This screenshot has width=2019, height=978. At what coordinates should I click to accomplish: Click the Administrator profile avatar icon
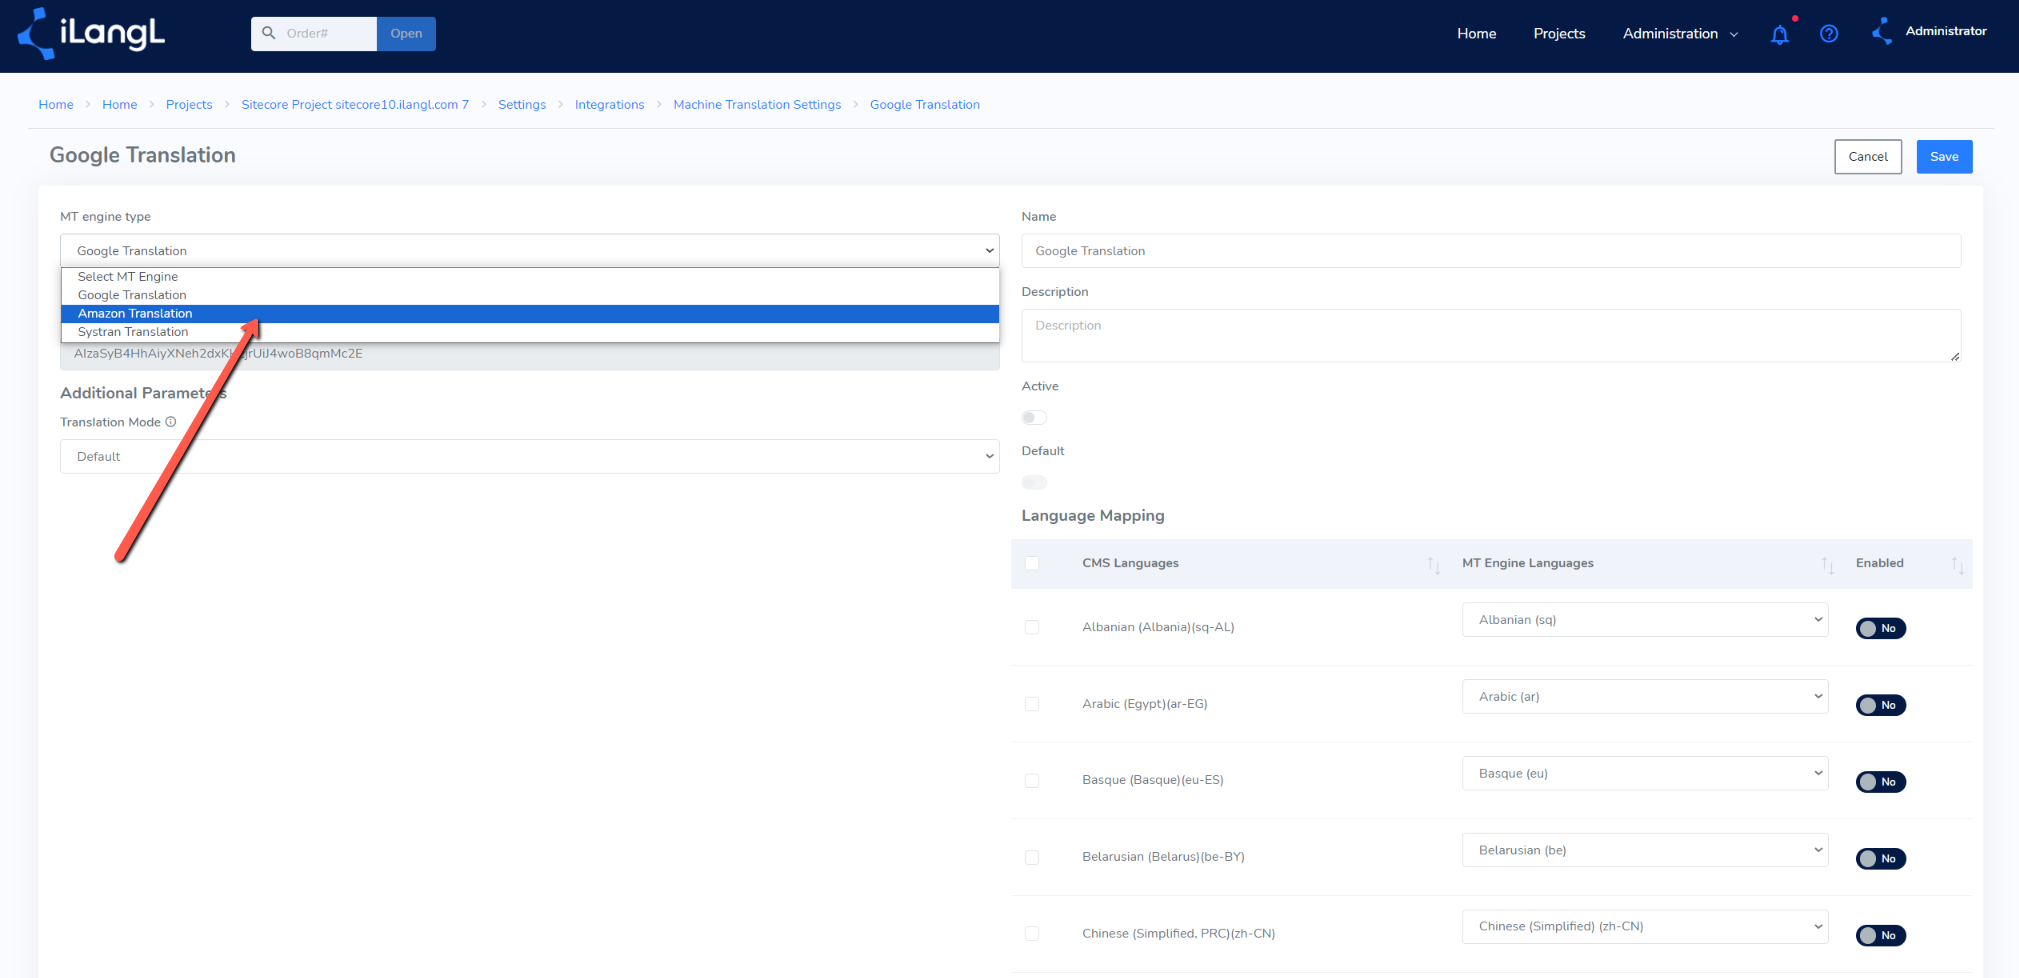tap(1882, 32)
